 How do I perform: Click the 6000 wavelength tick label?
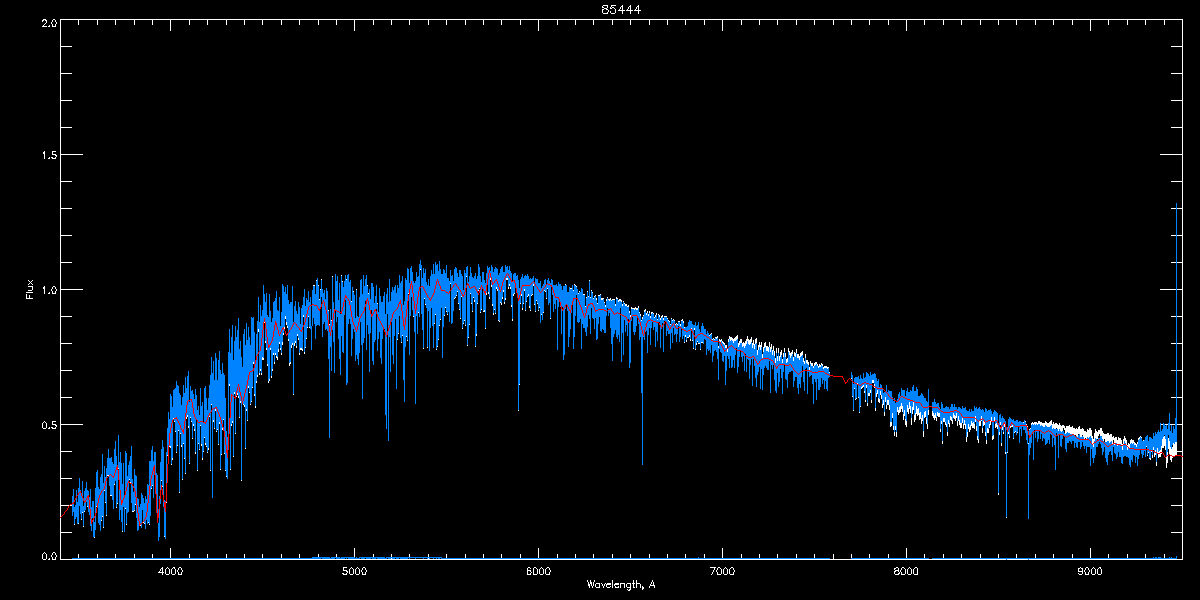click(538, 572)
